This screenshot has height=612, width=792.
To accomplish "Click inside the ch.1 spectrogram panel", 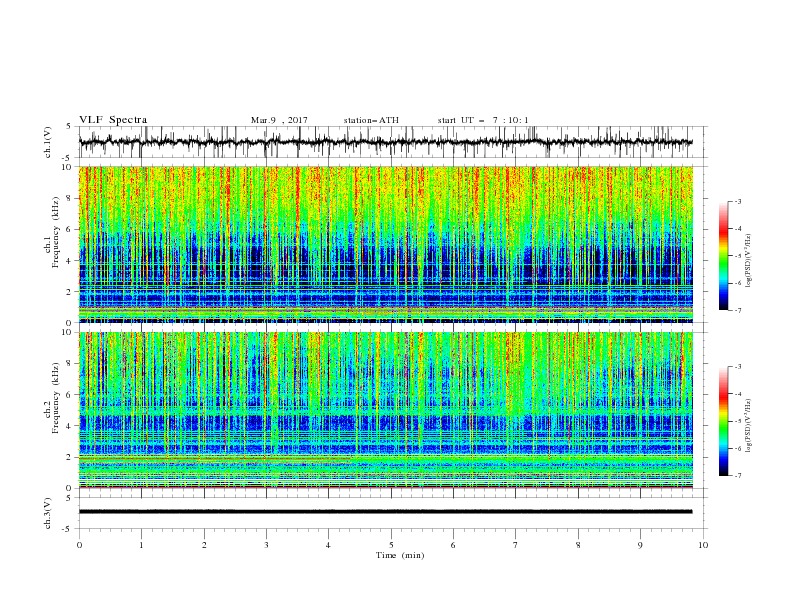I will pyautogui.click(x=386, y=244).
